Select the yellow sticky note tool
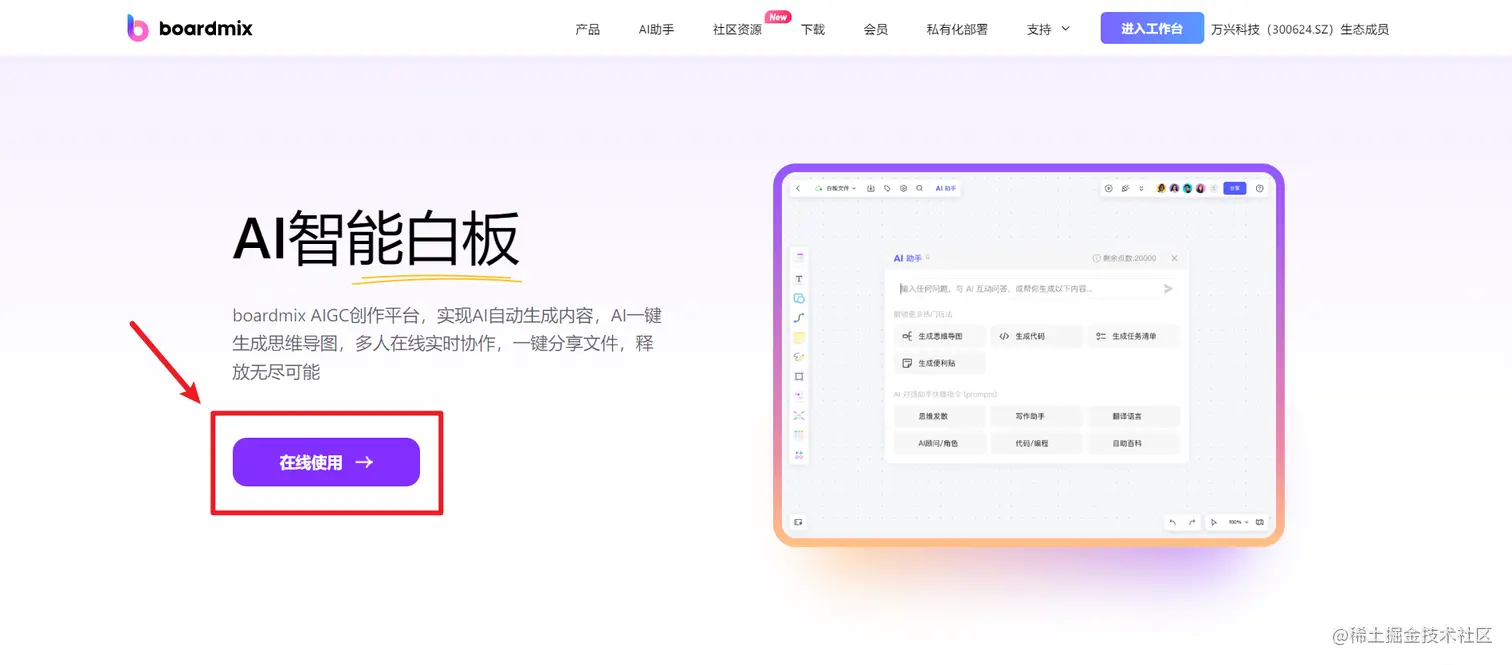Screen dimensions: 1512x665 point(799,337)
